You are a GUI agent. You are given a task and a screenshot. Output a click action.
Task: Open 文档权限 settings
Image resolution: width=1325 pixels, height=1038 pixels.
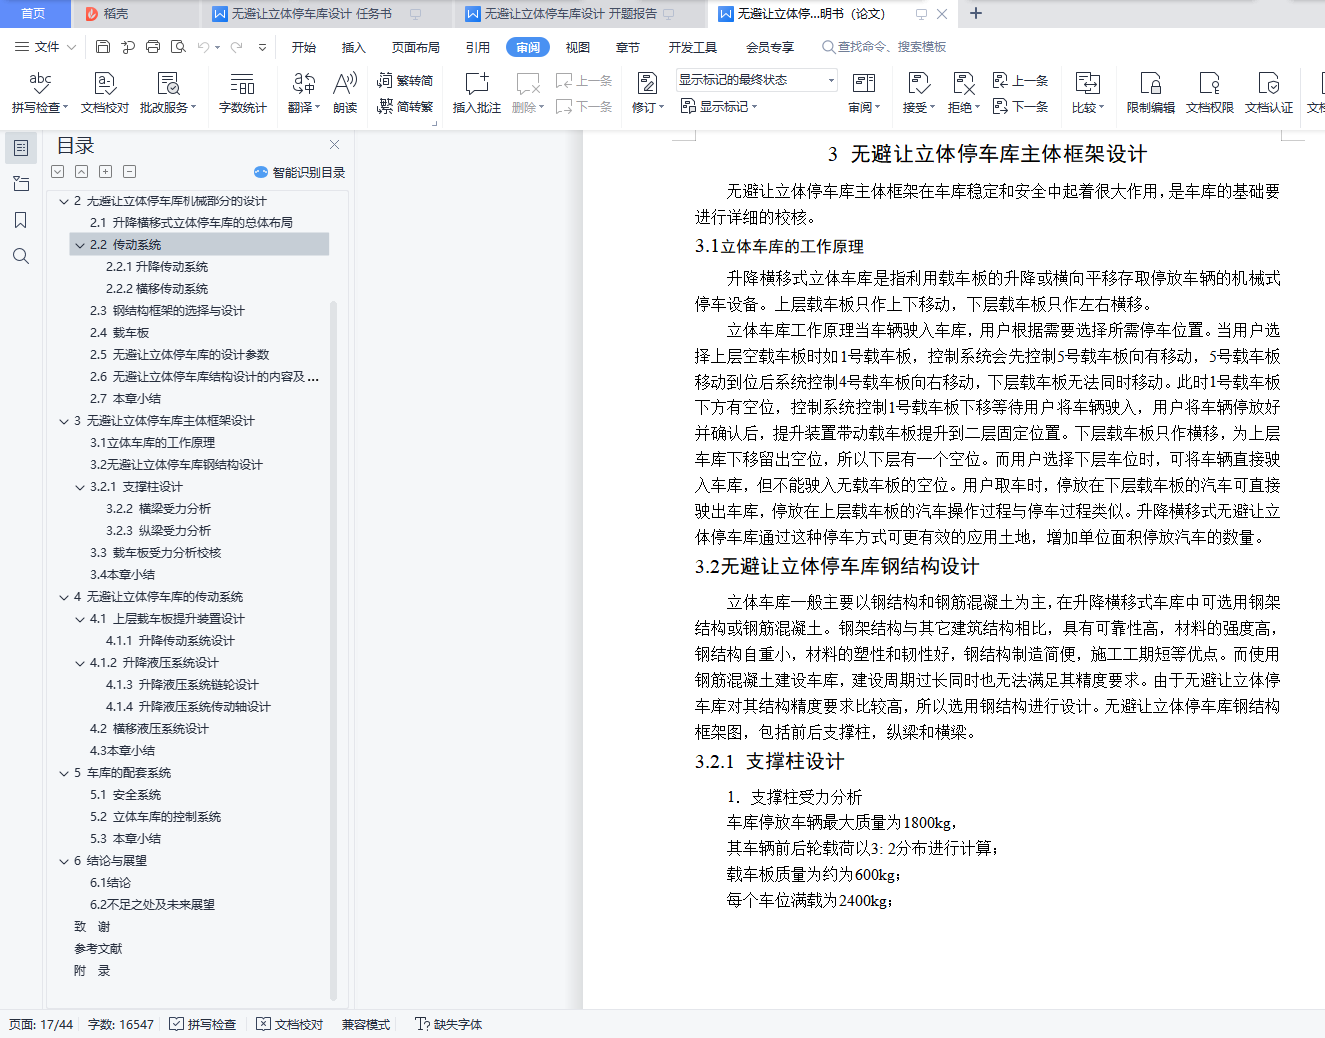coord(1210,92)
